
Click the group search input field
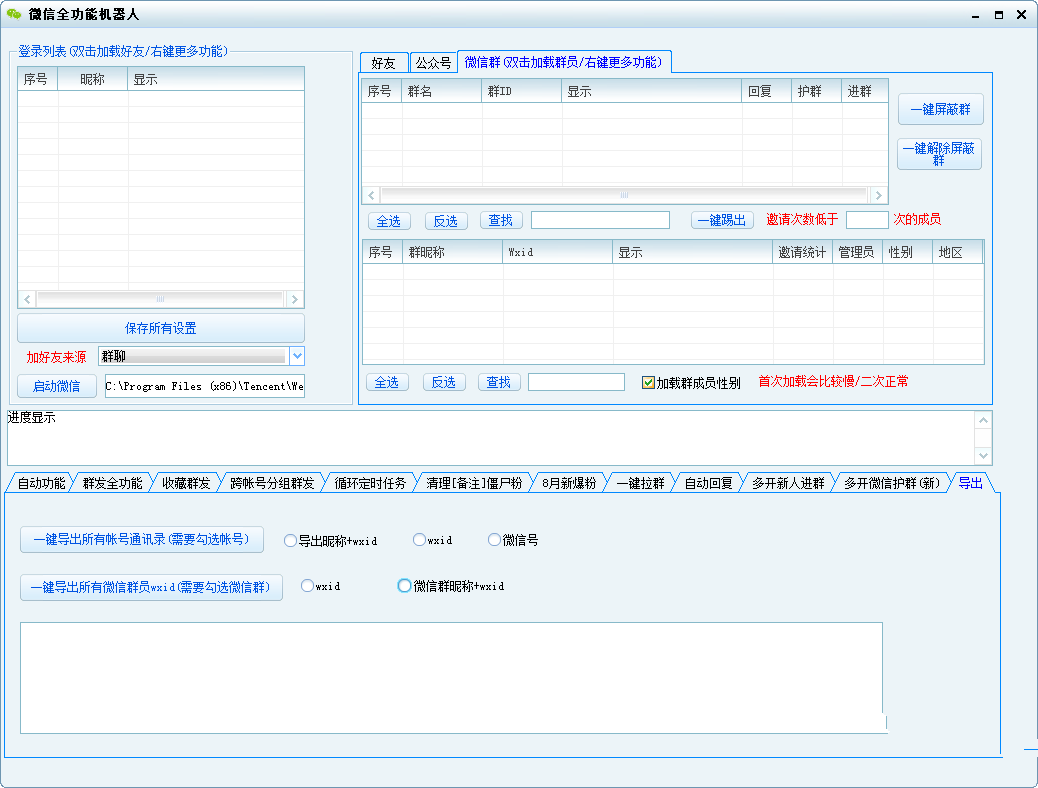click(600, 221)
